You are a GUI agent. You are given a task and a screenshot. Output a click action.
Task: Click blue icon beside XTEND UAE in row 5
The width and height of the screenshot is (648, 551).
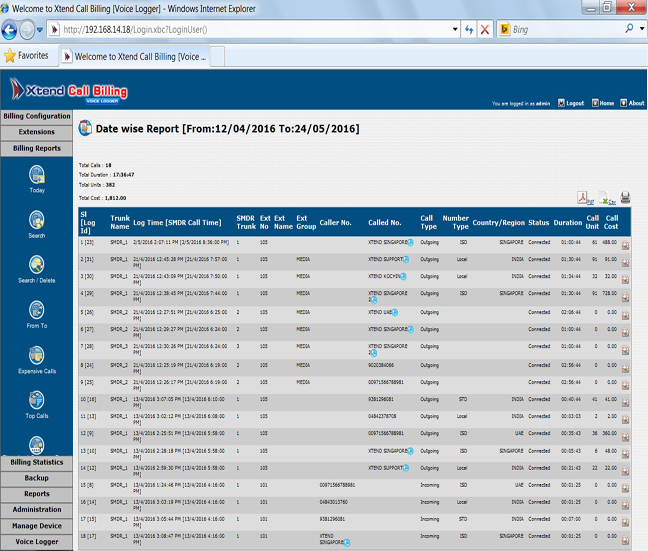click(395, 312)
